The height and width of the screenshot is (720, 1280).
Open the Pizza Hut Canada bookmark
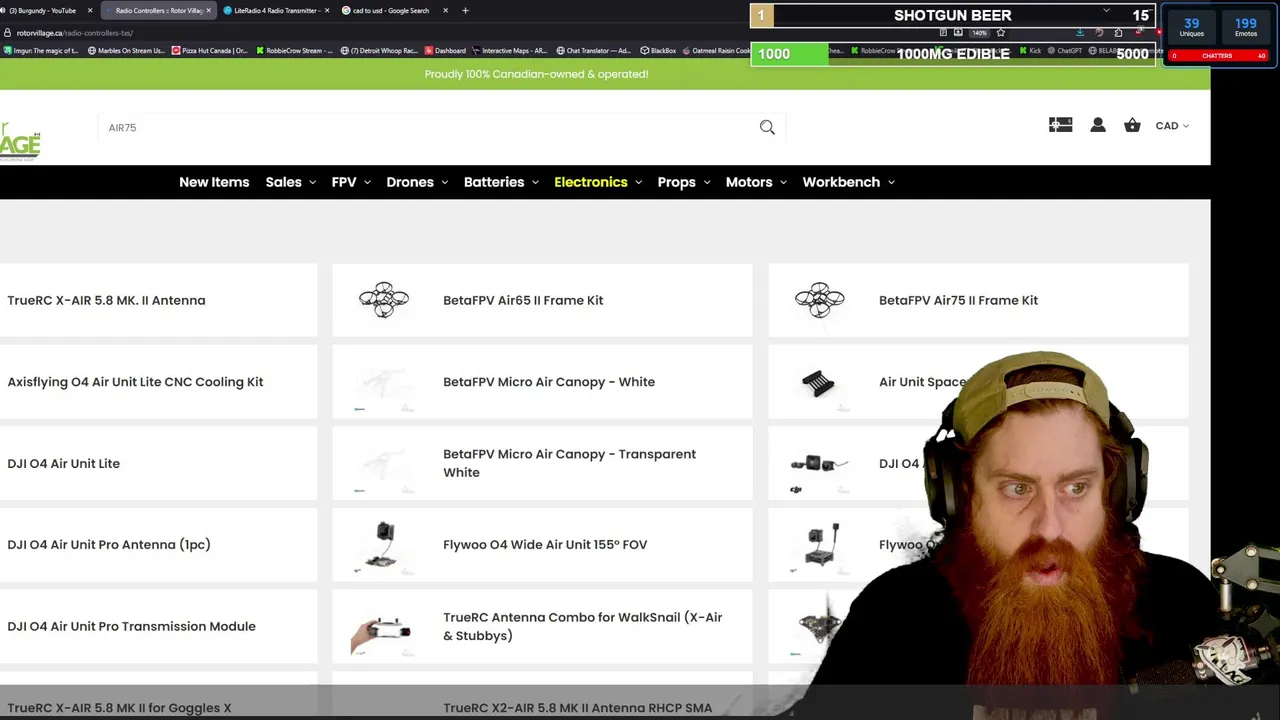(x=210, y=50)
